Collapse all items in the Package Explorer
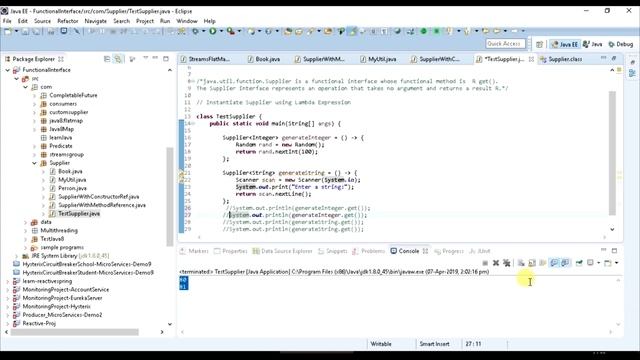 coord(107,59)
